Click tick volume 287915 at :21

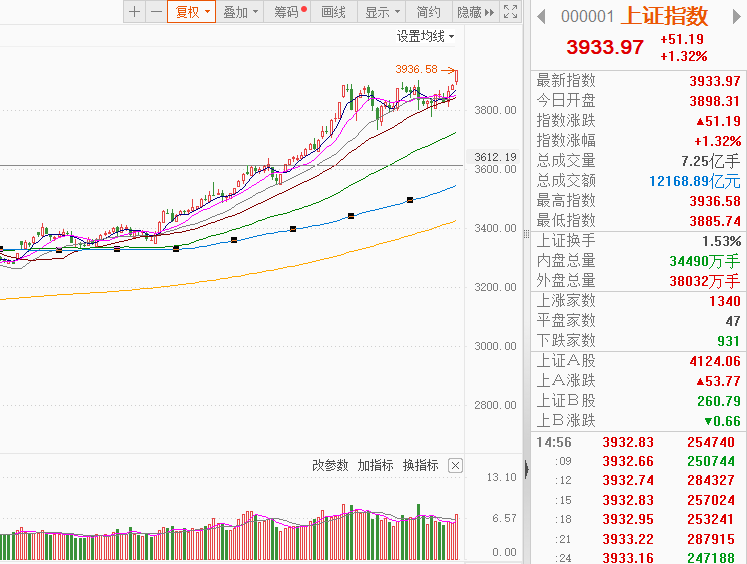pos(710,539)
